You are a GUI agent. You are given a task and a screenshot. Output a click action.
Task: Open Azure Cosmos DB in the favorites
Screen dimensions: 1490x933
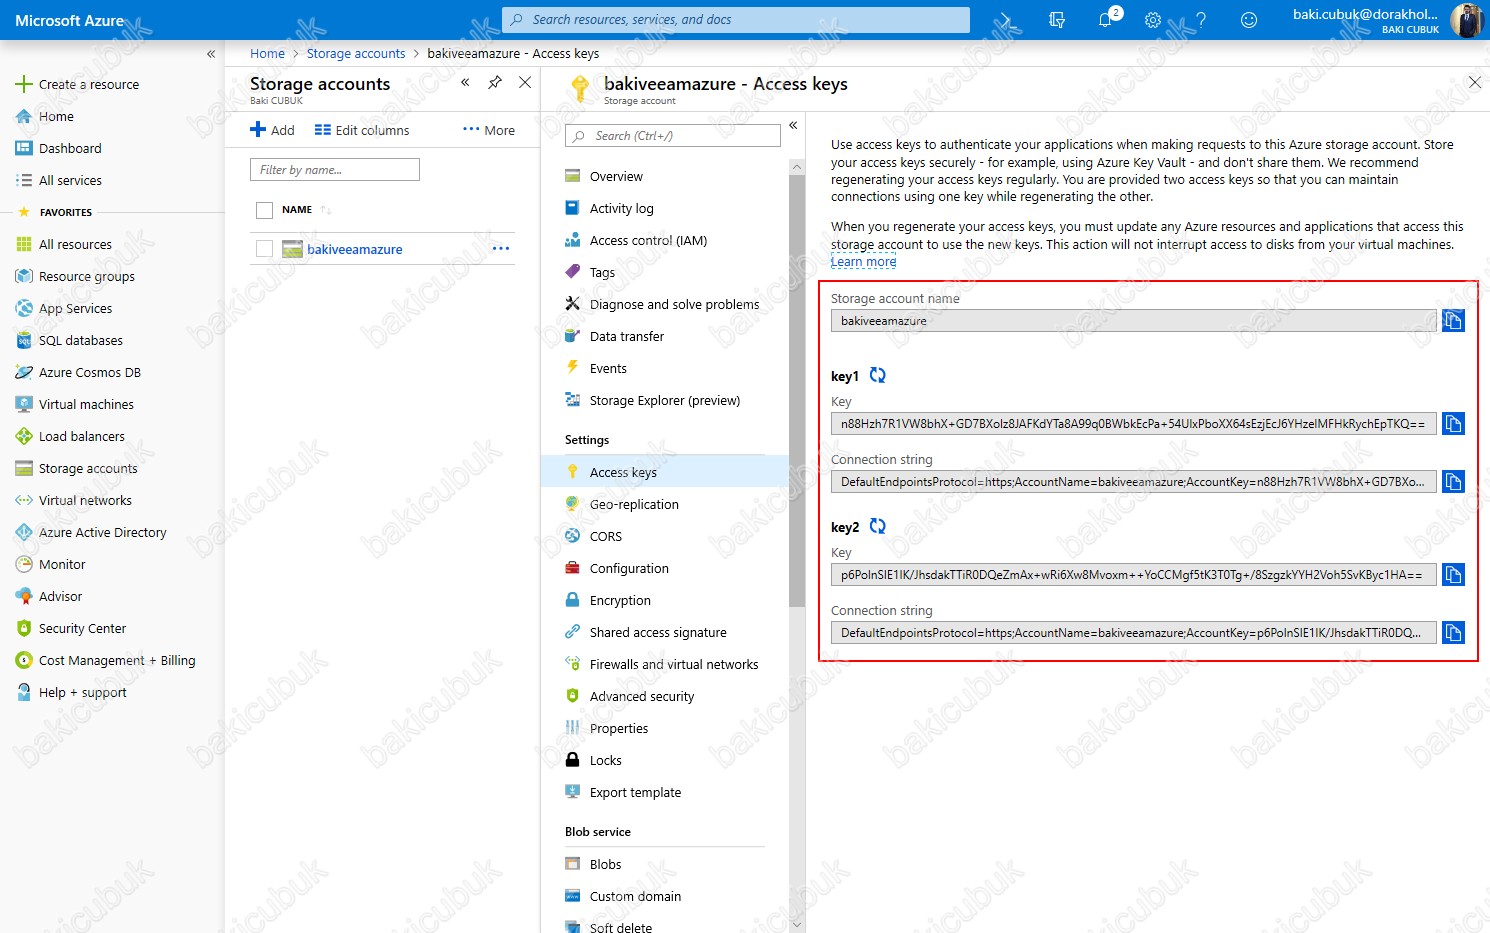89,372
